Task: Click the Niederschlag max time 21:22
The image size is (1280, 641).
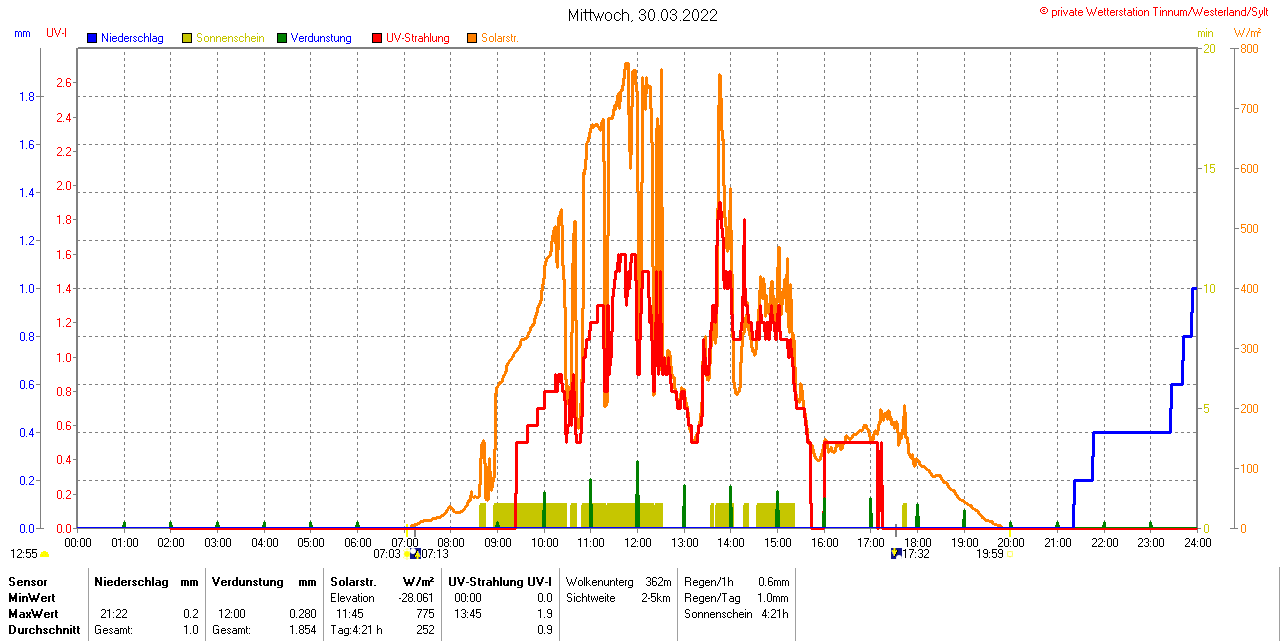Action: pyautogui.click(x=113, y=613)
